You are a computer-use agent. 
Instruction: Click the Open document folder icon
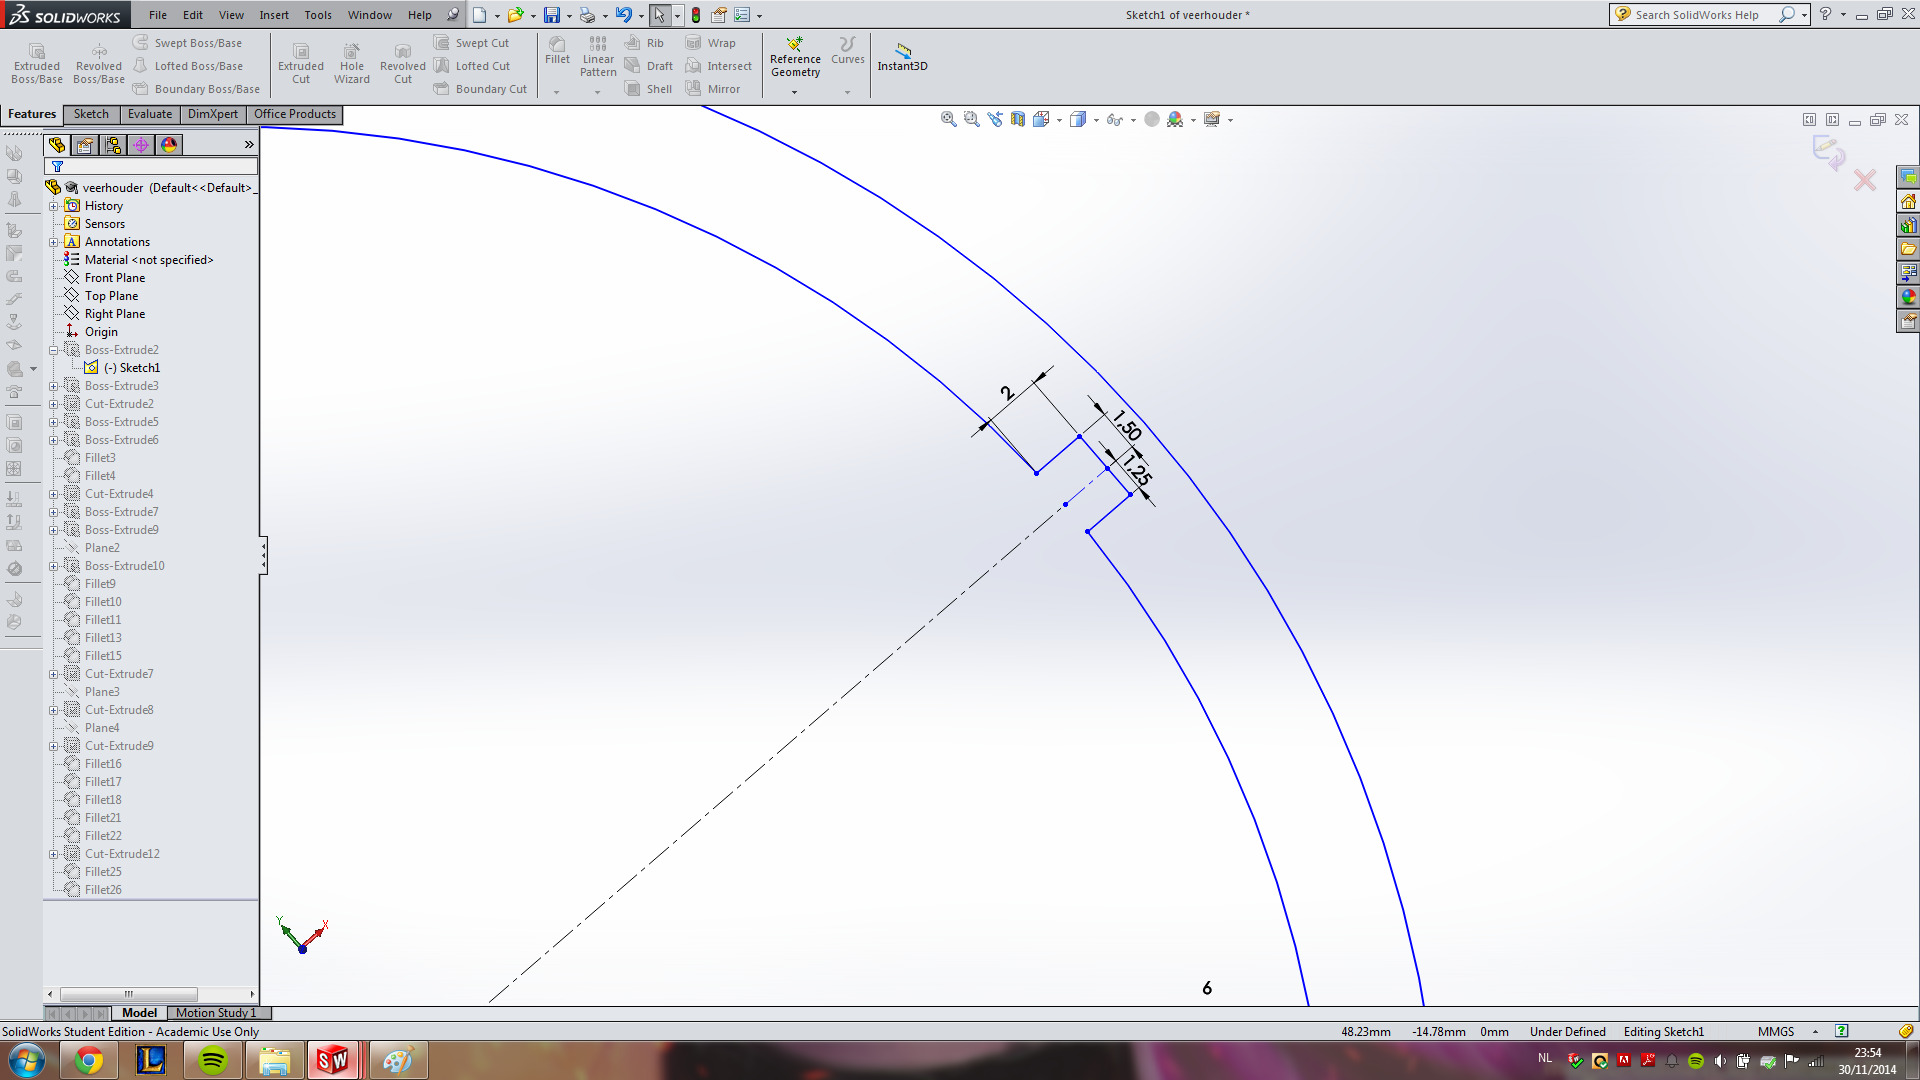click(515, 15)
